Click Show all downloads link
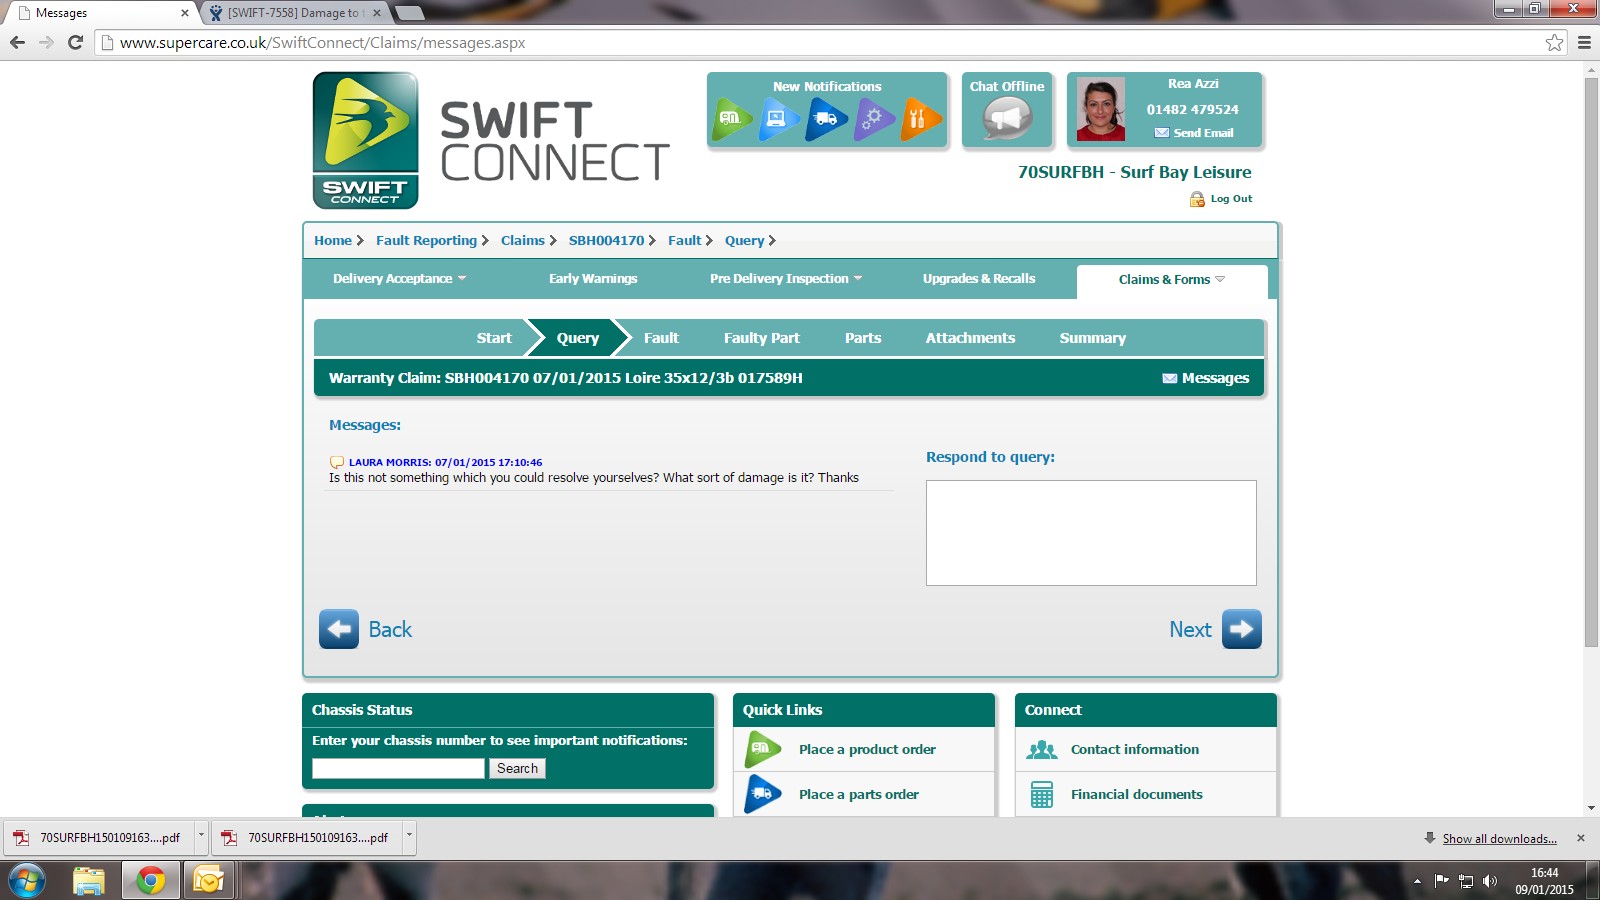 coord(1499,839)
